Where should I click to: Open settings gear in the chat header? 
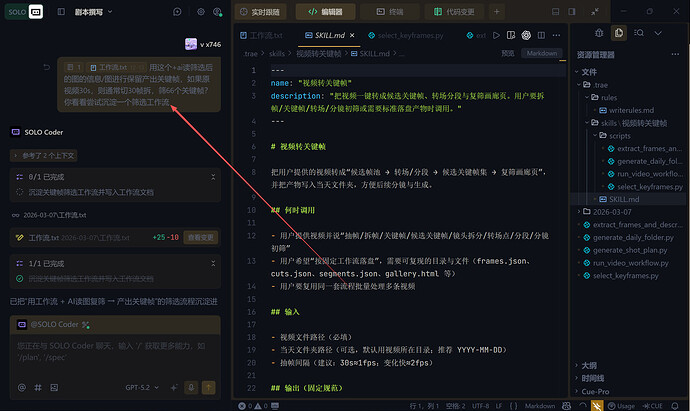click(x=201, y=12)
